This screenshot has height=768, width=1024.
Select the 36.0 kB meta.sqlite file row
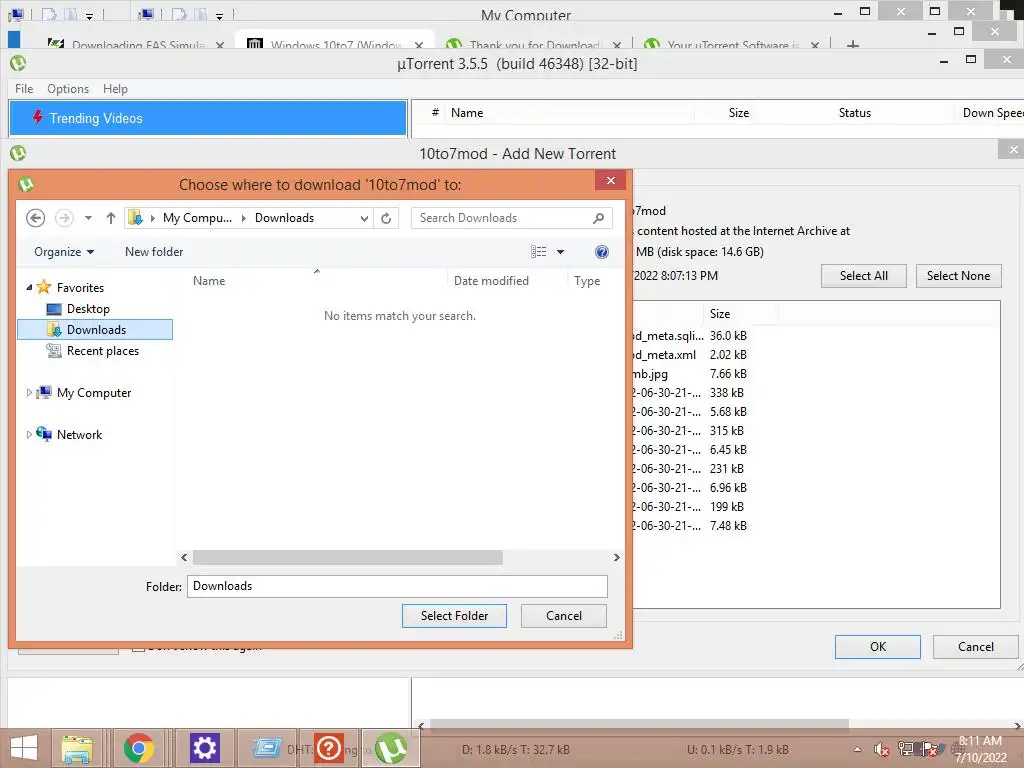point(689,336)
